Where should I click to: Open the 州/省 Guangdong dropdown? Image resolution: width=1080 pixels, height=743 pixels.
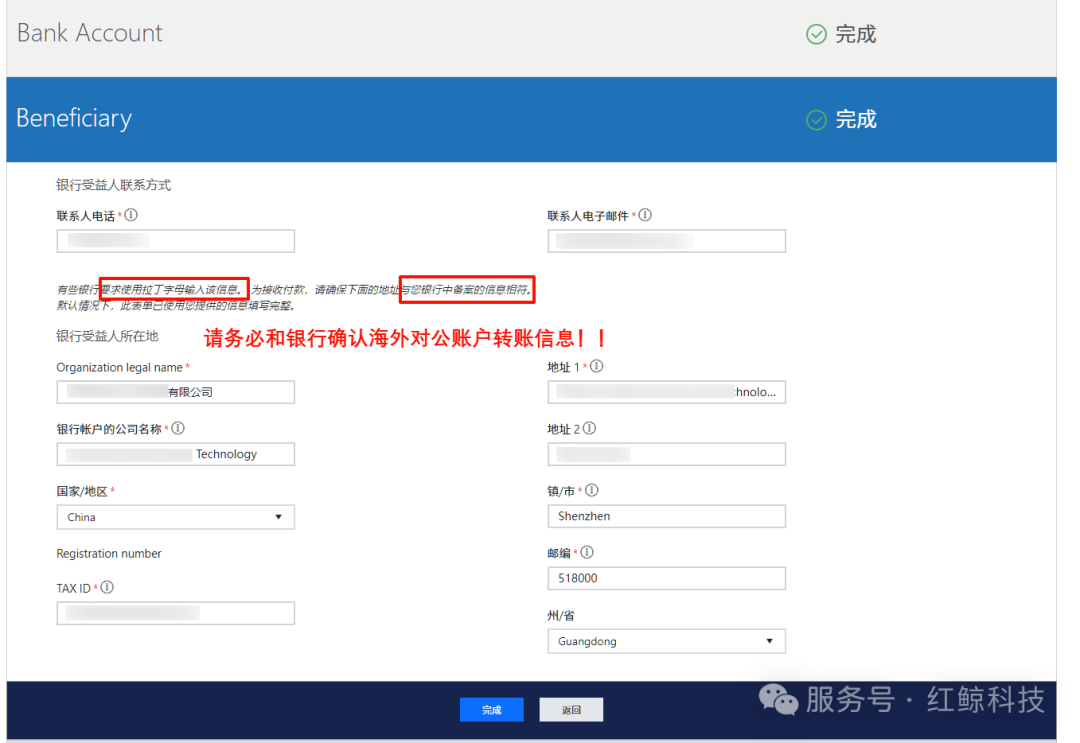coord(667,641)
